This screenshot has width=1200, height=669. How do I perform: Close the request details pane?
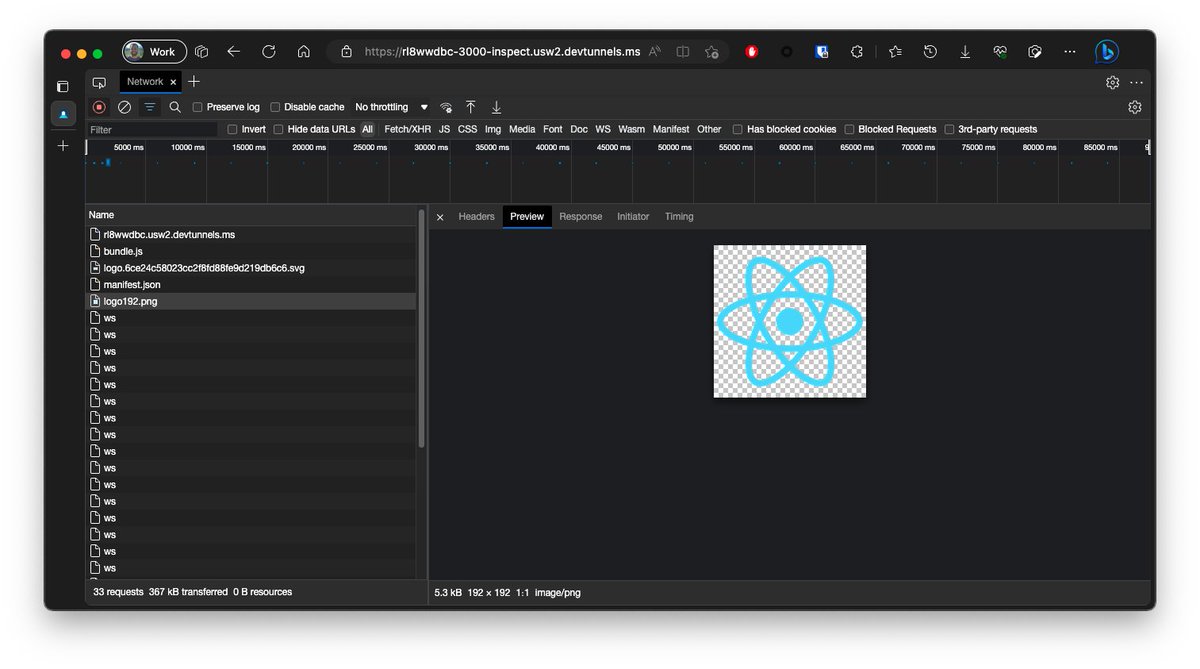tap(440, 217)
